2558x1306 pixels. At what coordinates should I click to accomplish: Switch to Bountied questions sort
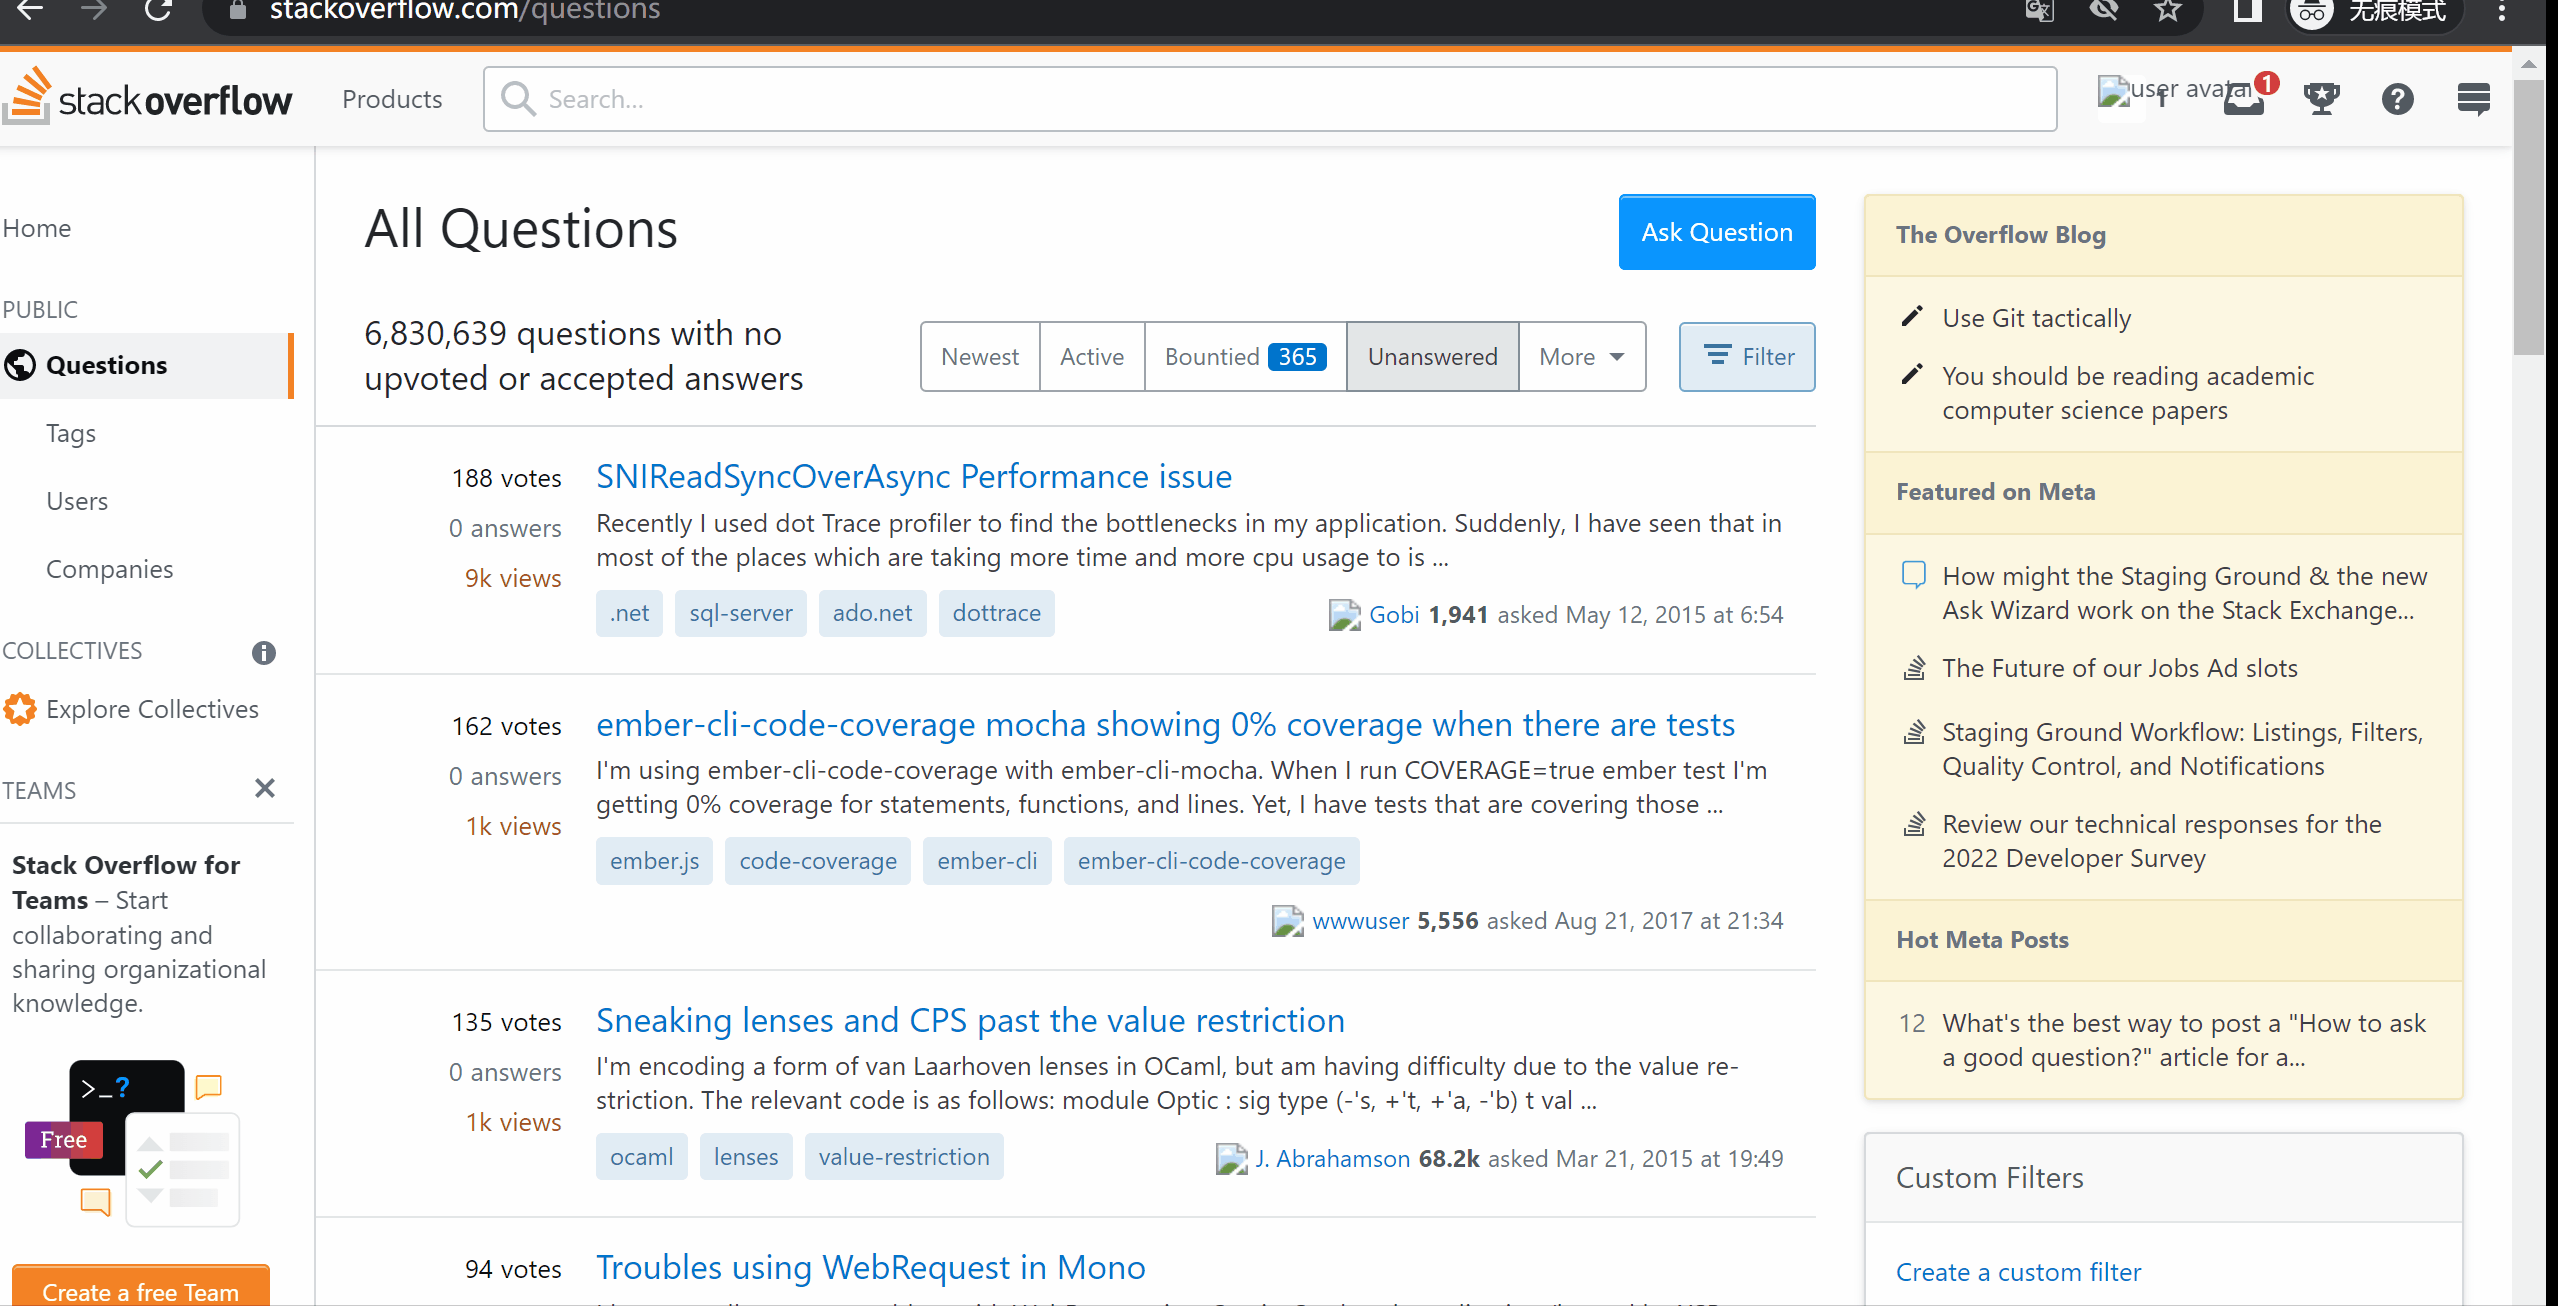tap(1244, 357)
